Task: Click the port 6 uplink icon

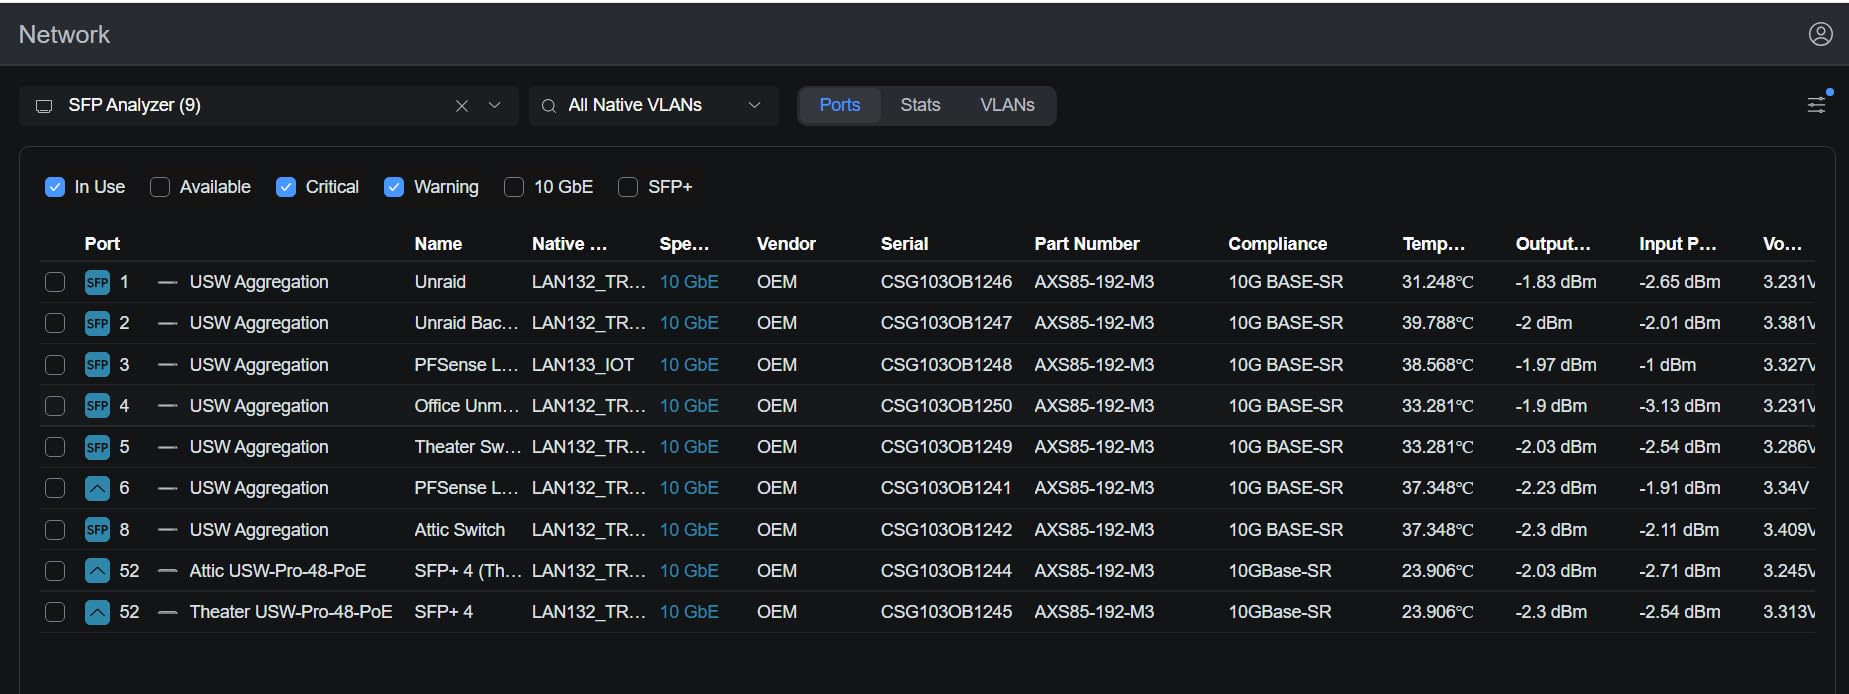Action: coord(97,488)
